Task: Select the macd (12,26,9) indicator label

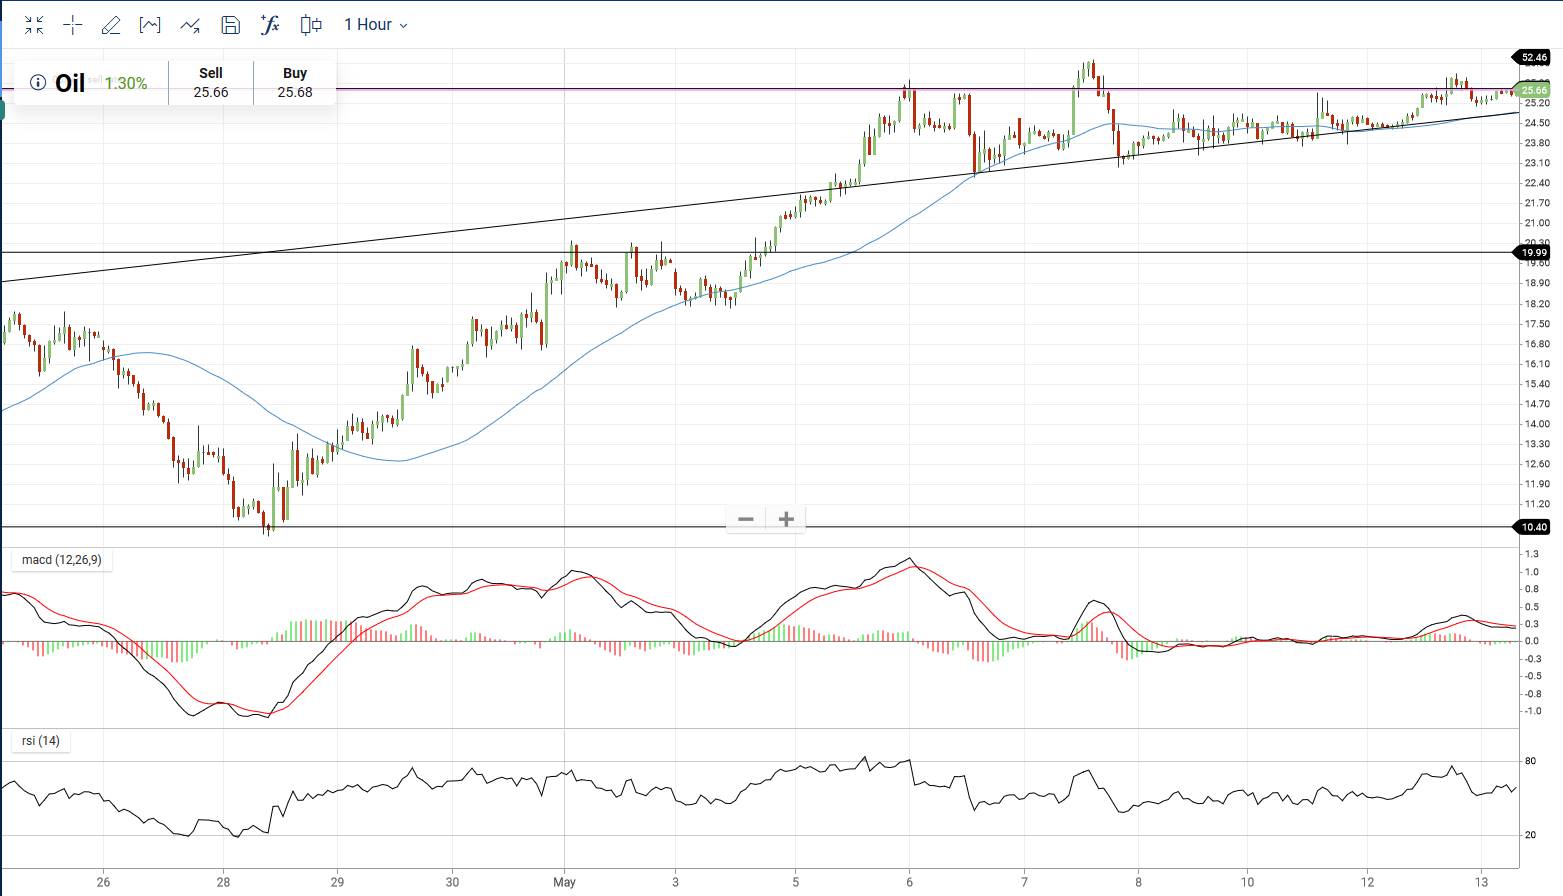Action: coord(61,560)
